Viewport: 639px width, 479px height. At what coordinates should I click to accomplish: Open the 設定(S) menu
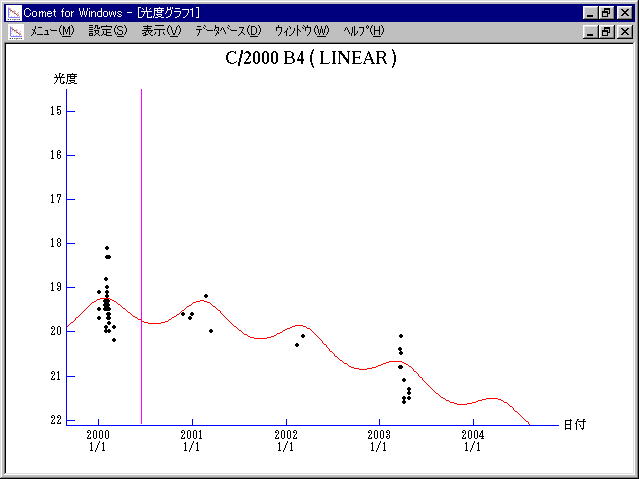(x=108, y=31)
